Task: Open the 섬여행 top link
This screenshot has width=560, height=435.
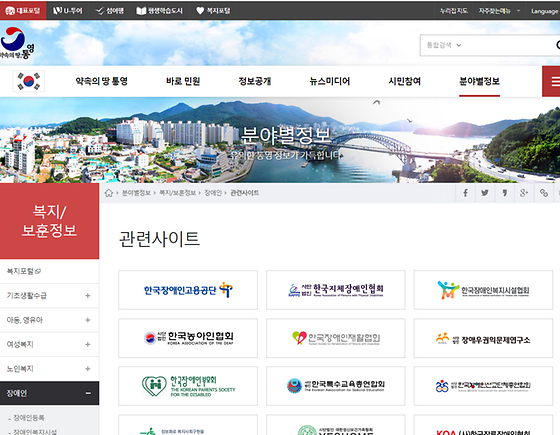Action: [110, 11]
